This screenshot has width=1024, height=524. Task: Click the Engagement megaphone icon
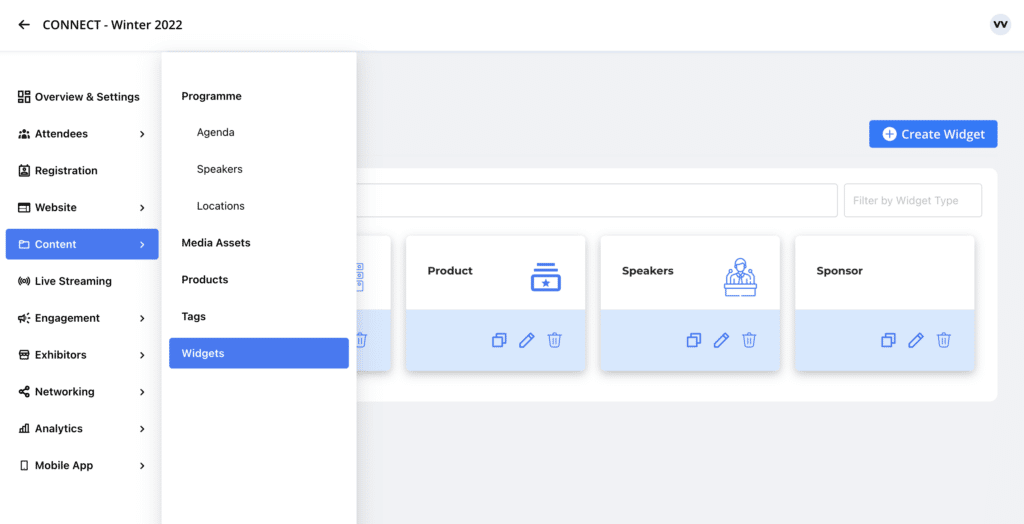point(24,318)
